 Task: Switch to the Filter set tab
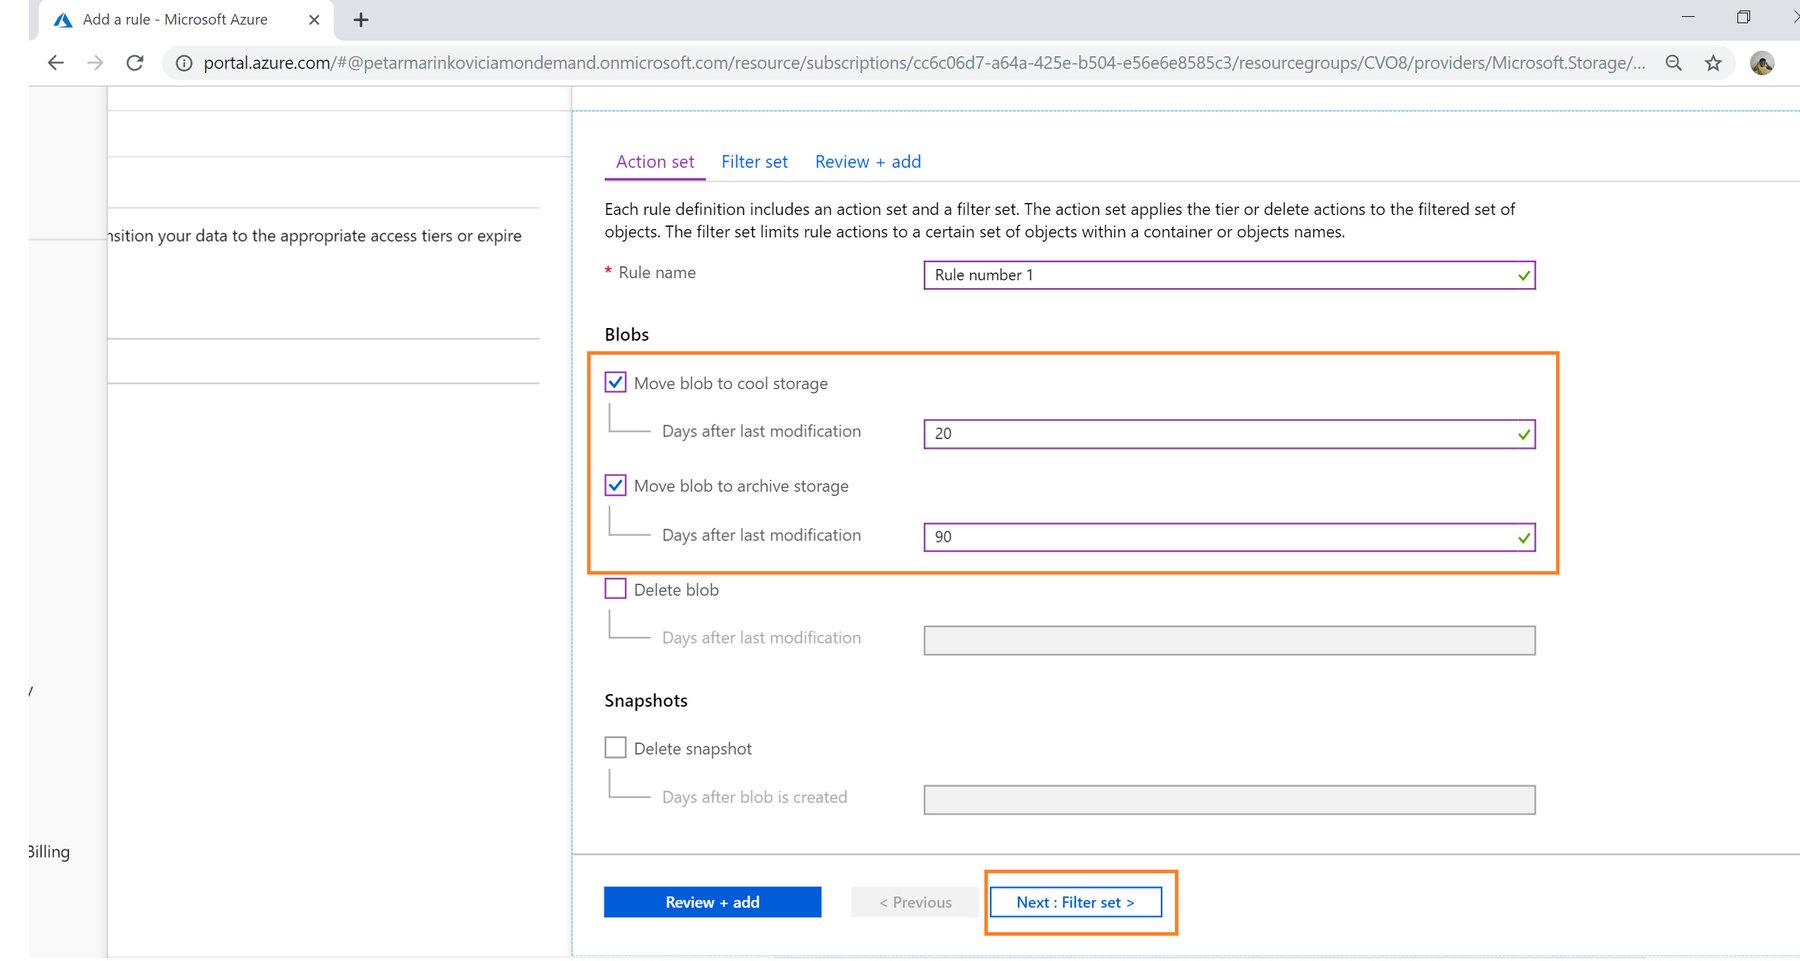click(754, 161)
